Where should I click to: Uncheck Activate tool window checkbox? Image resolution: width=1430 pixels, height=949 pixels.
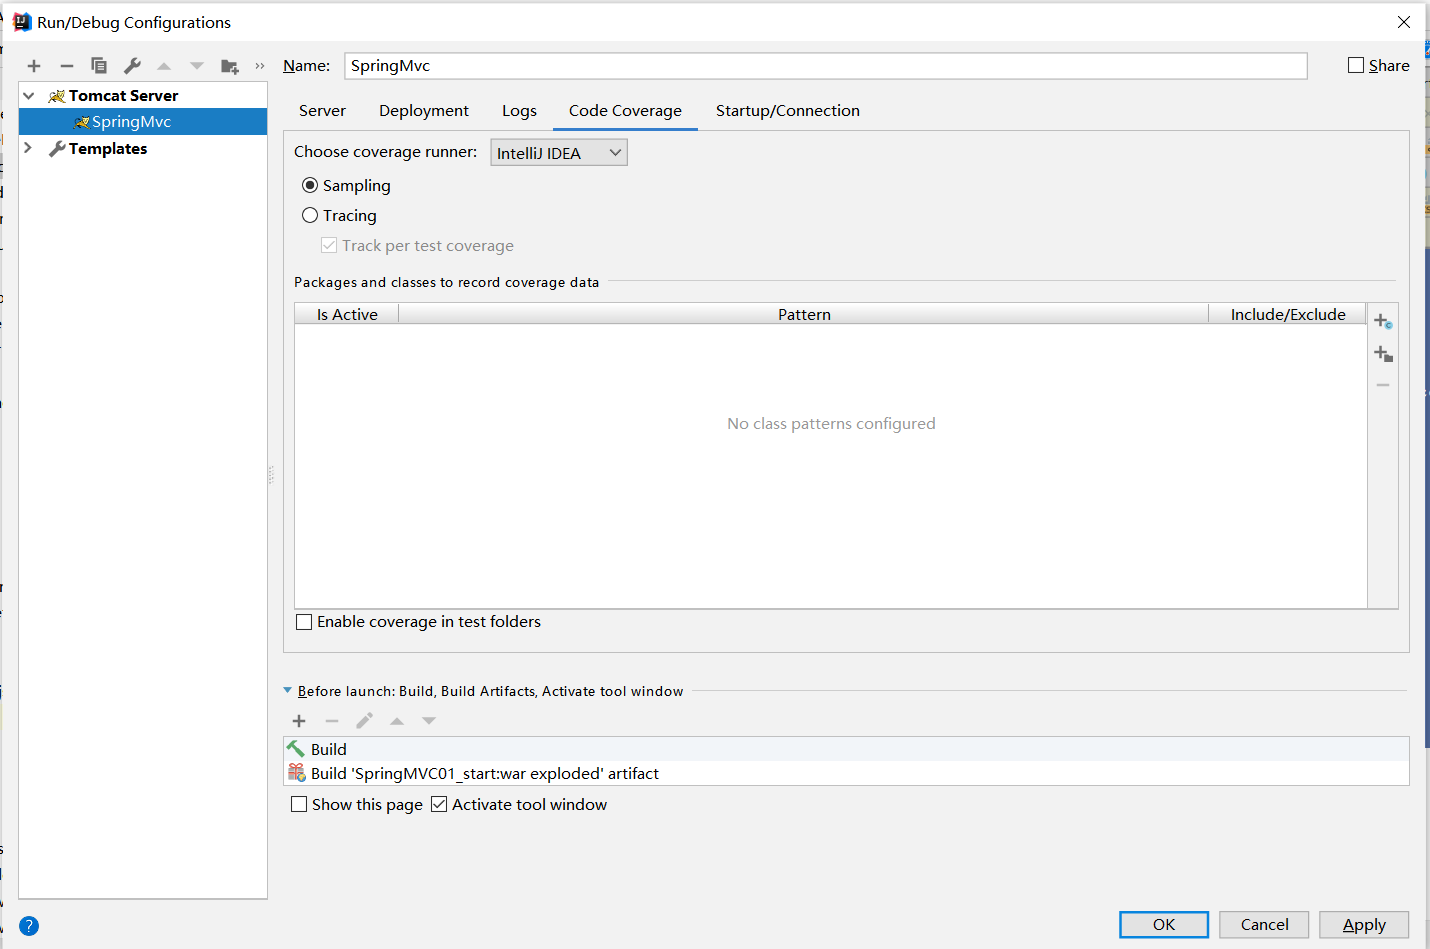pos(439,805)
